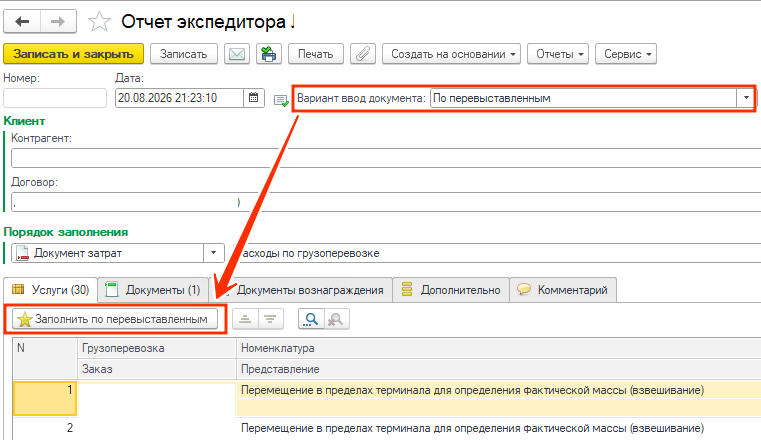Click the envelope email icon
The height and width of the screenshot is (440, 761).
(237, 54)
